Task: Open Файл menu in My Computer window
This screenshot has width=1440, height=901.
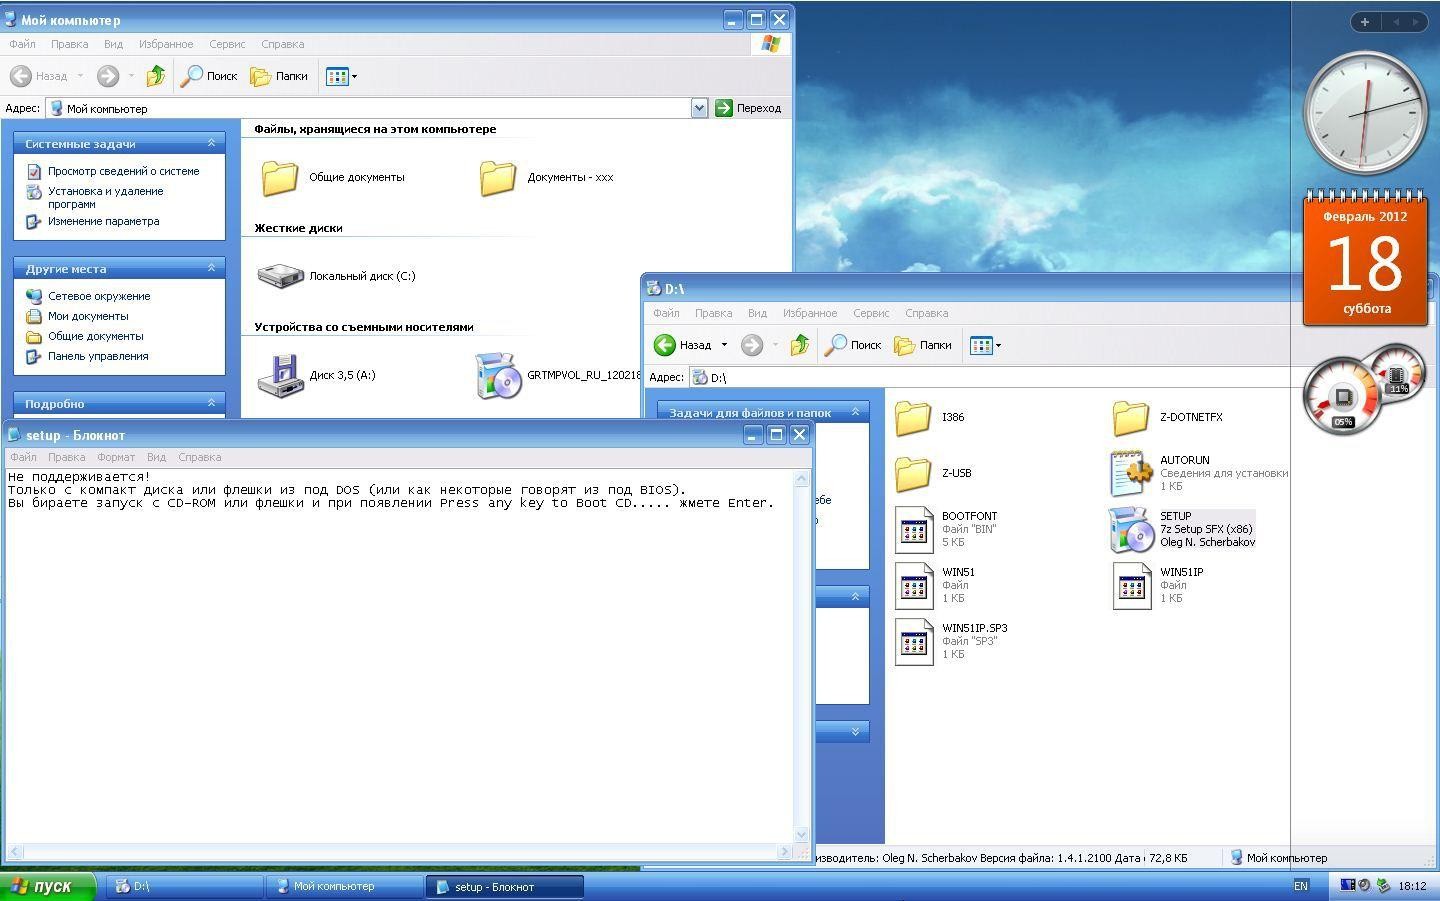Action: click(x=22, y=44)
